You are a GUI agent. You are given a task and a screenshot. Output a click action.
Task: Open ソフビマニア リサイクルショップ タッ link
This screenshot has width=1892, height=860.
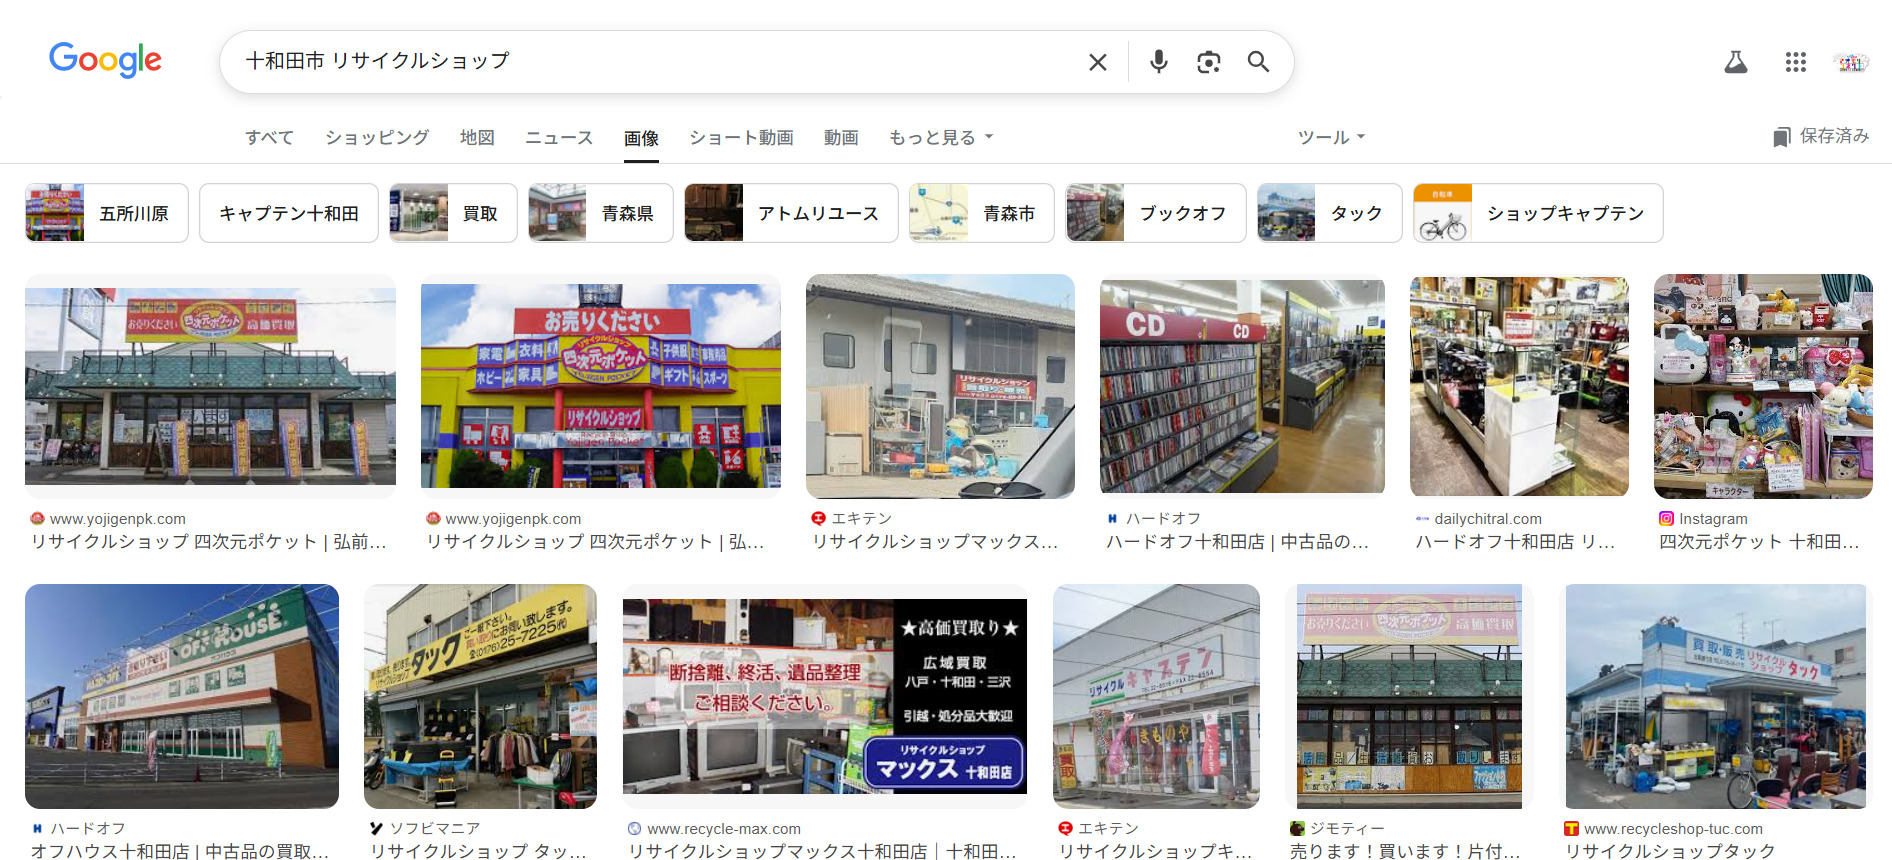coord(478,851)
